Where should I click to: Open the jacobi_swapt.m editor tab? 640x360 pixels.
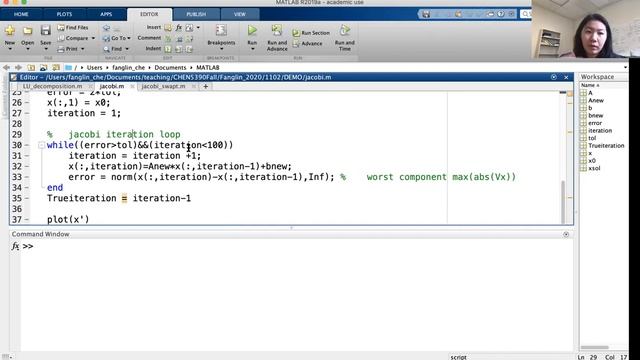click(x=163, y=86)
